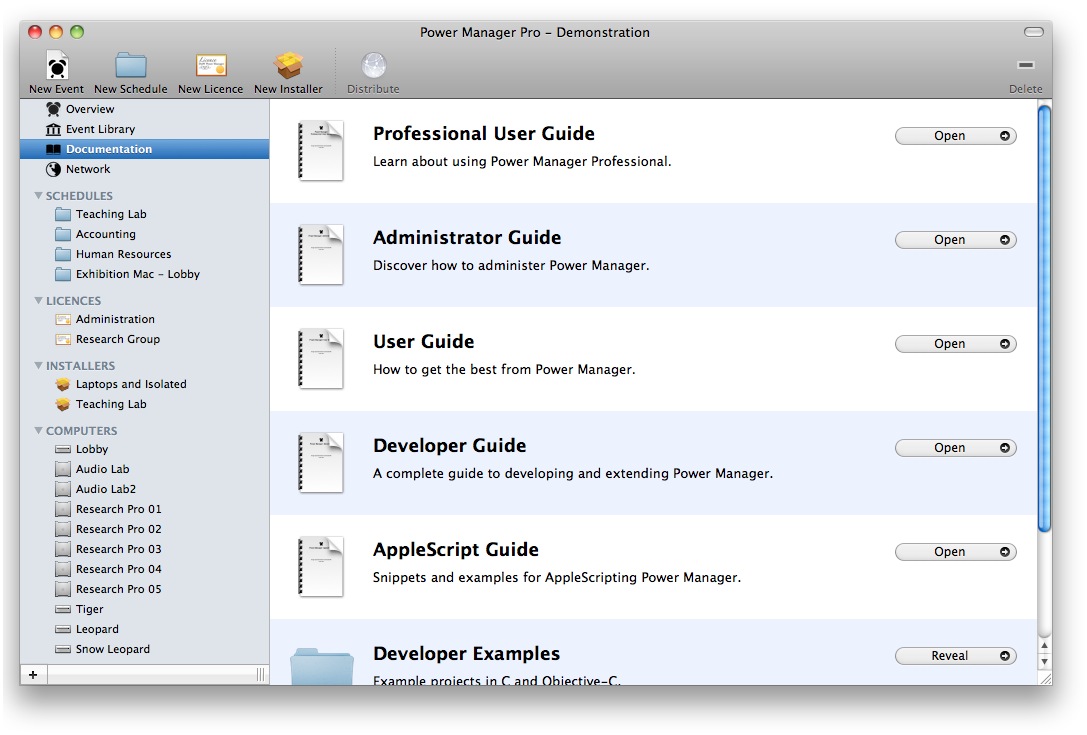Select the Human Resources schedule
1087x735 pixels.
(144, 254)
